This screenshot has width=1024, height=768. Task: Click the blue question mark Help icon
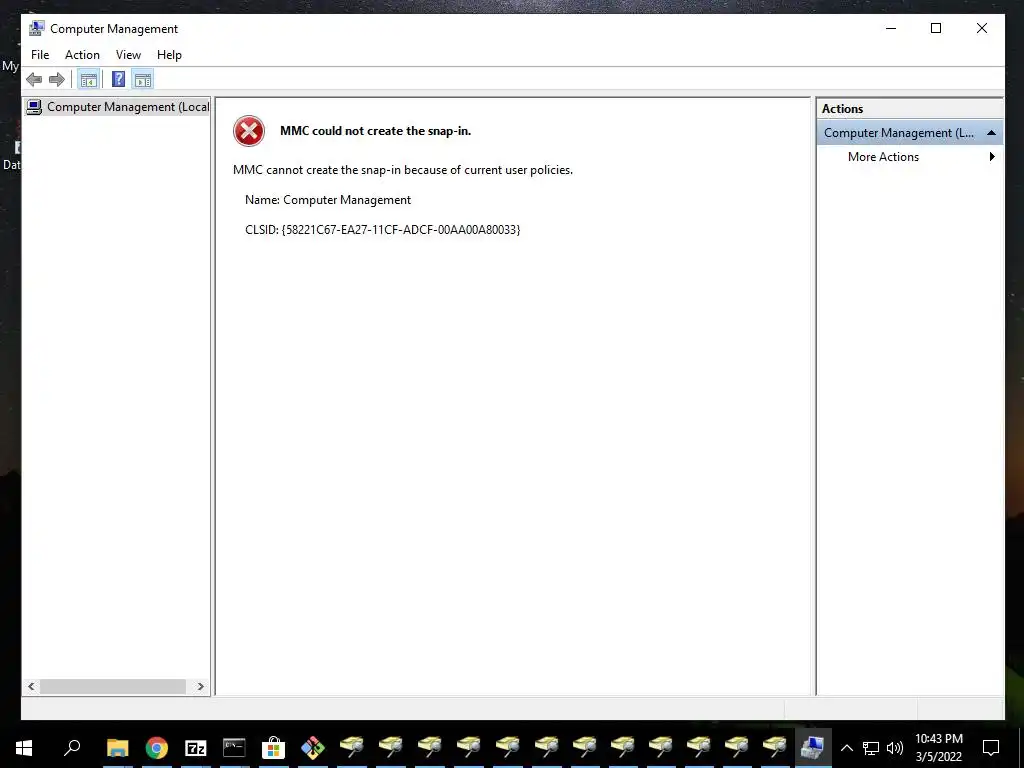pos(118,80)
